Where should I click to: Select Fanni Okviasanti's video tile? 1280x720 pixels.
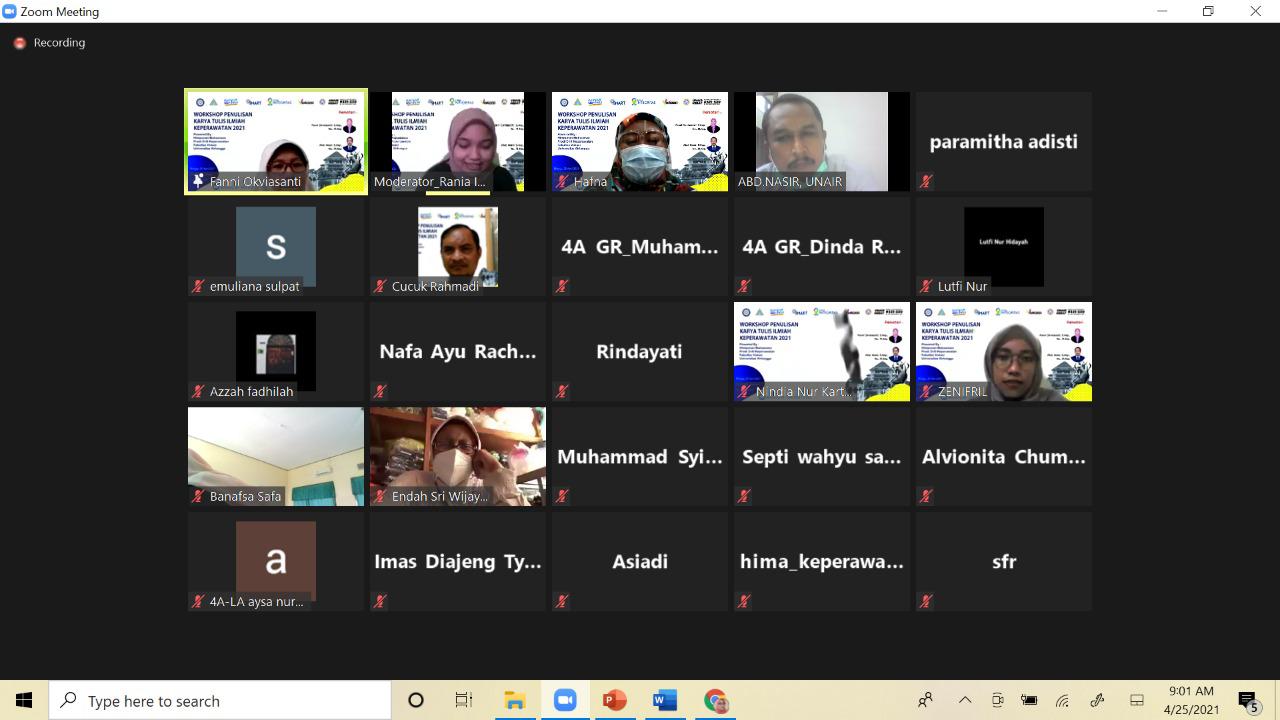coord(276,141)
